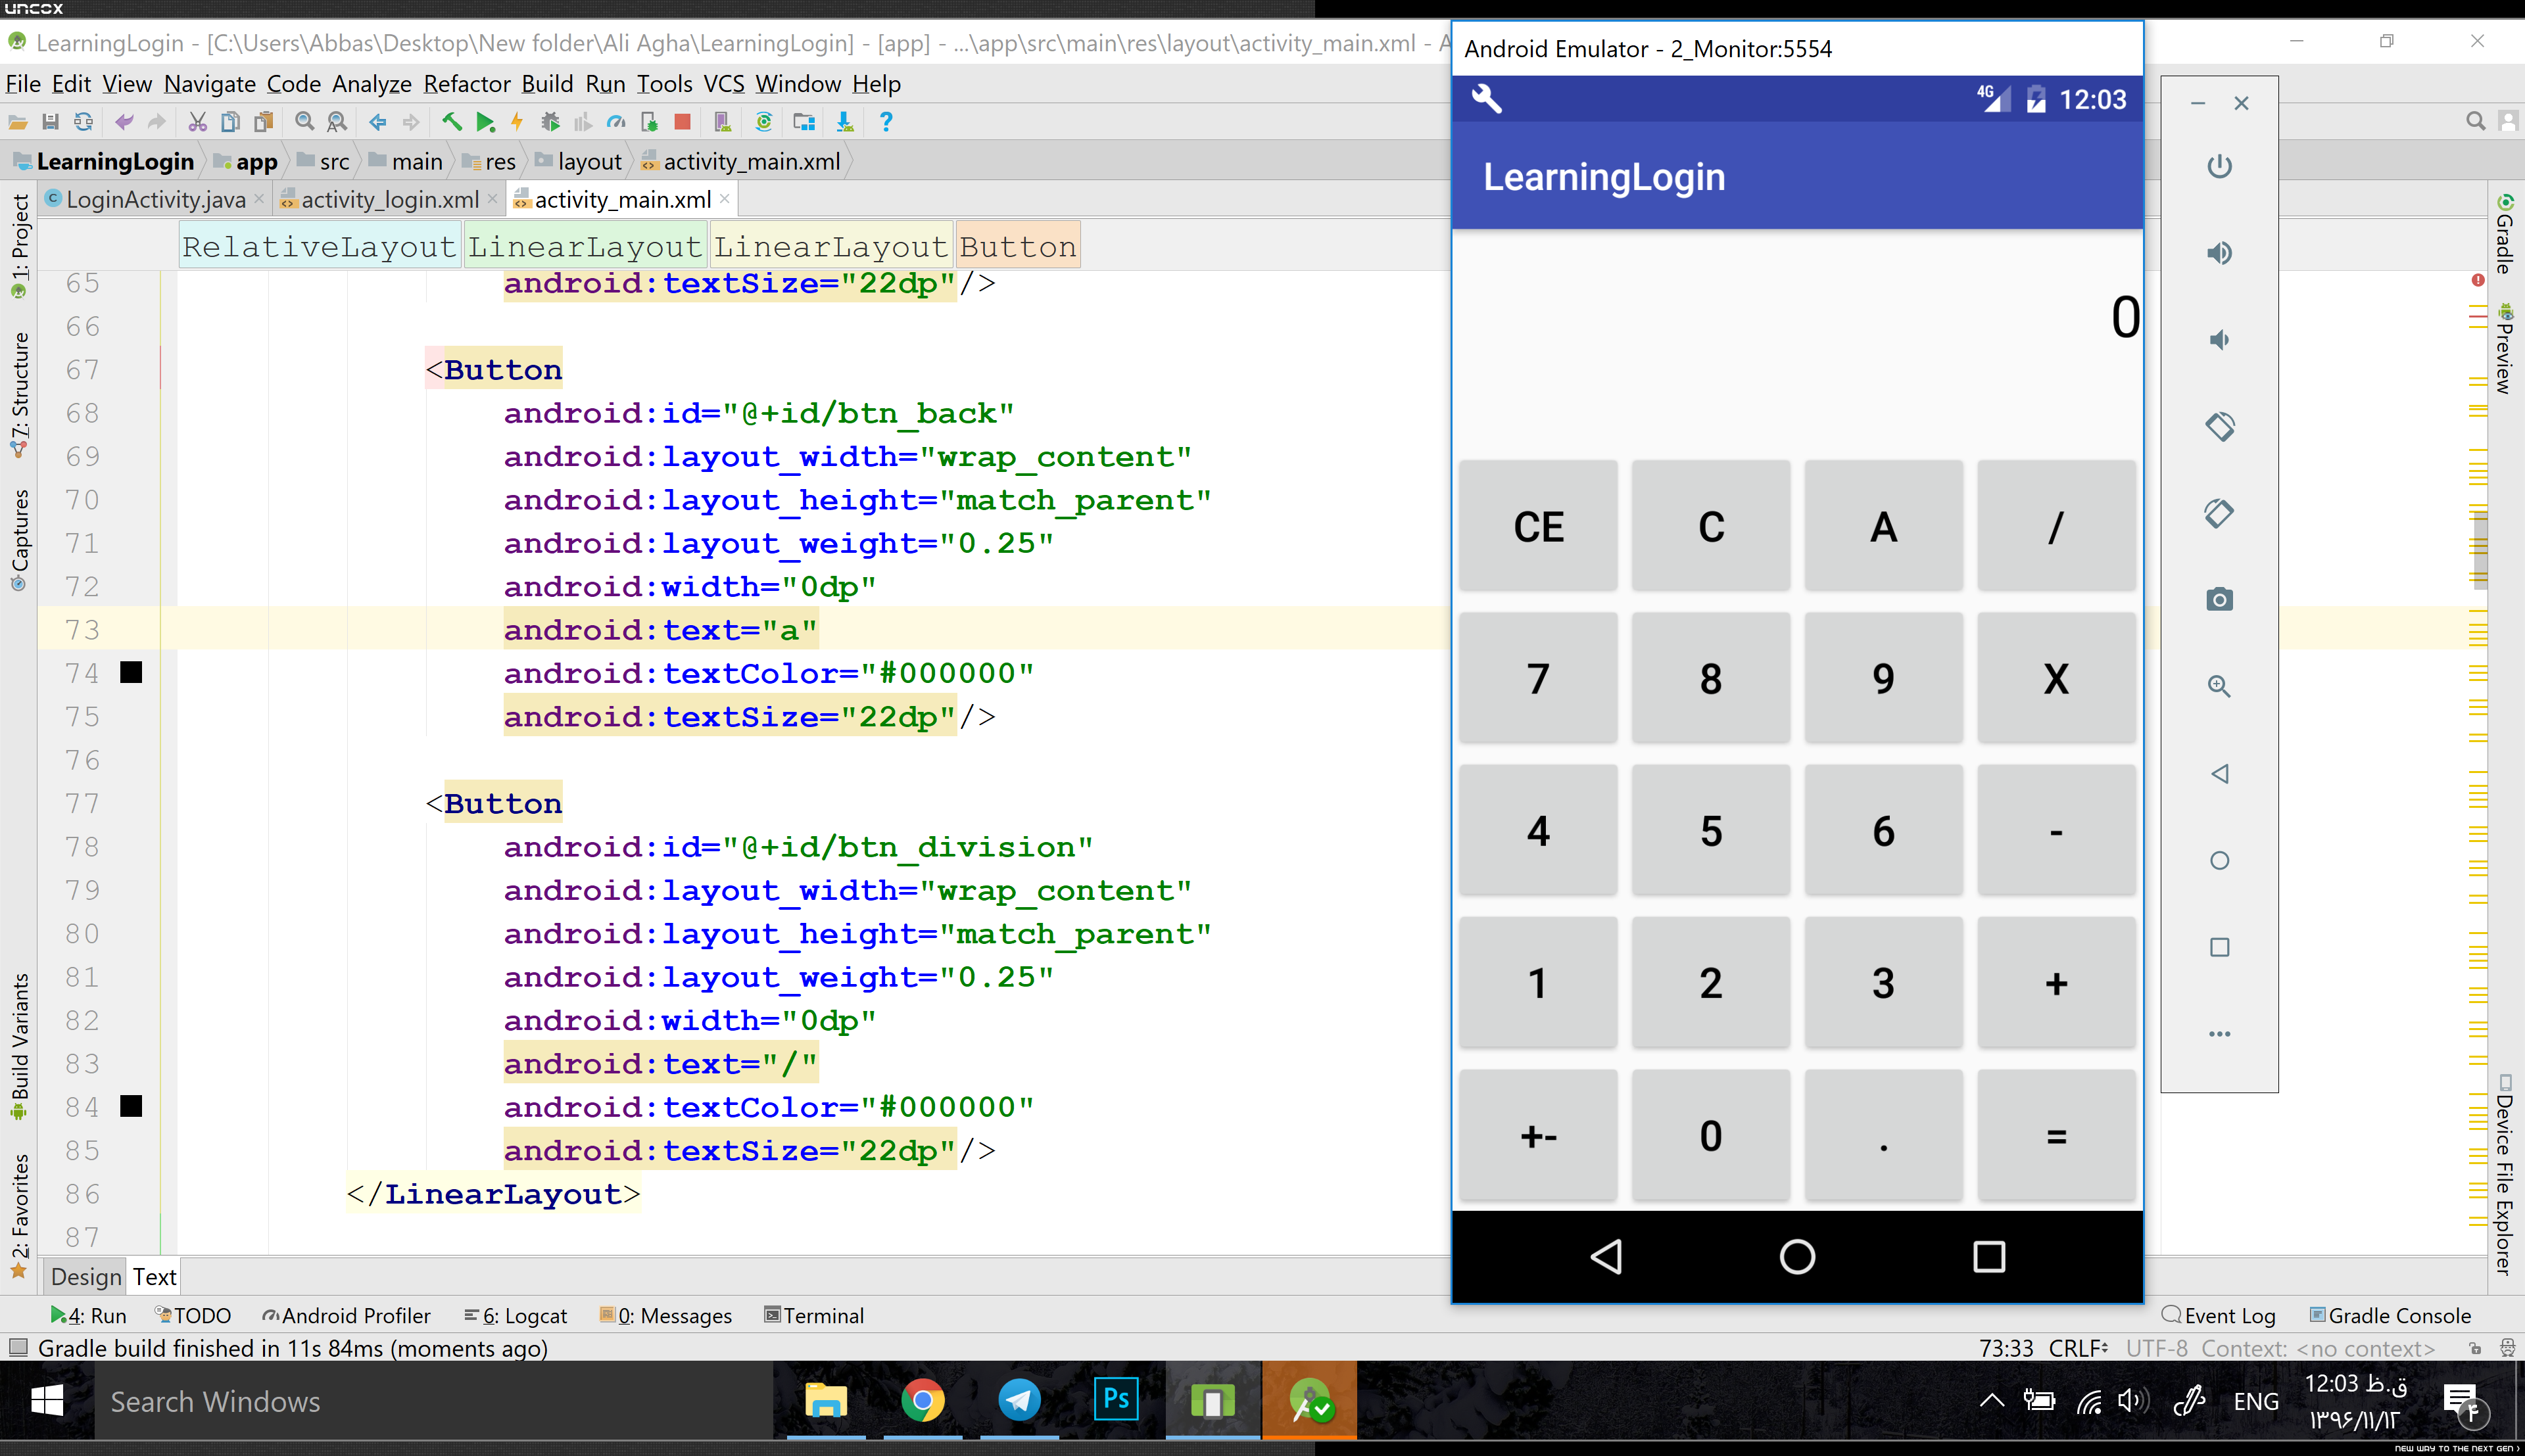Open the CRLF line separator selector
This screenshot has width=2525, height=1456.
[2077, 1348]
